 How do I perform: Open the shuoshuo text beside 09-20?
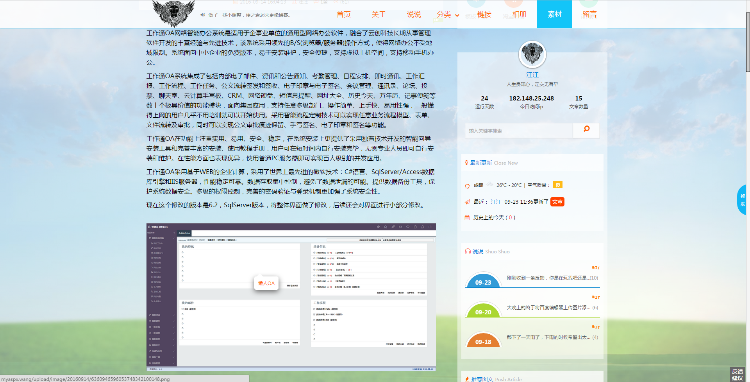[552, 307]
